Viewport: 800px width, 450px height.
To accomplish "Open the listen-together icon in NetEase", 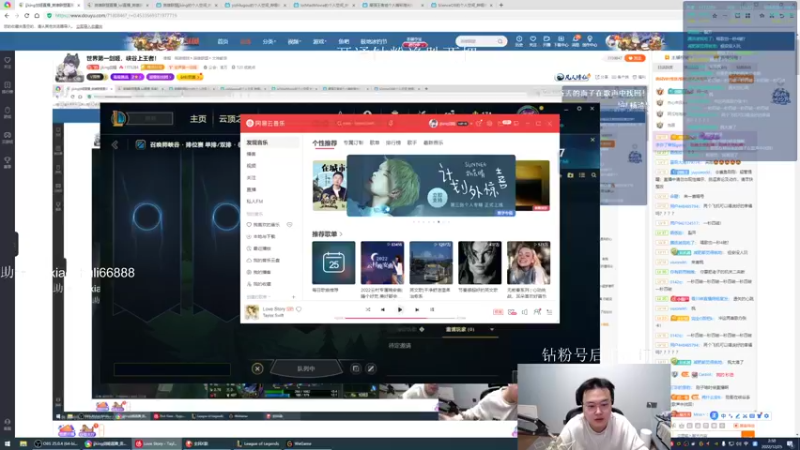I will coord(537,312).
